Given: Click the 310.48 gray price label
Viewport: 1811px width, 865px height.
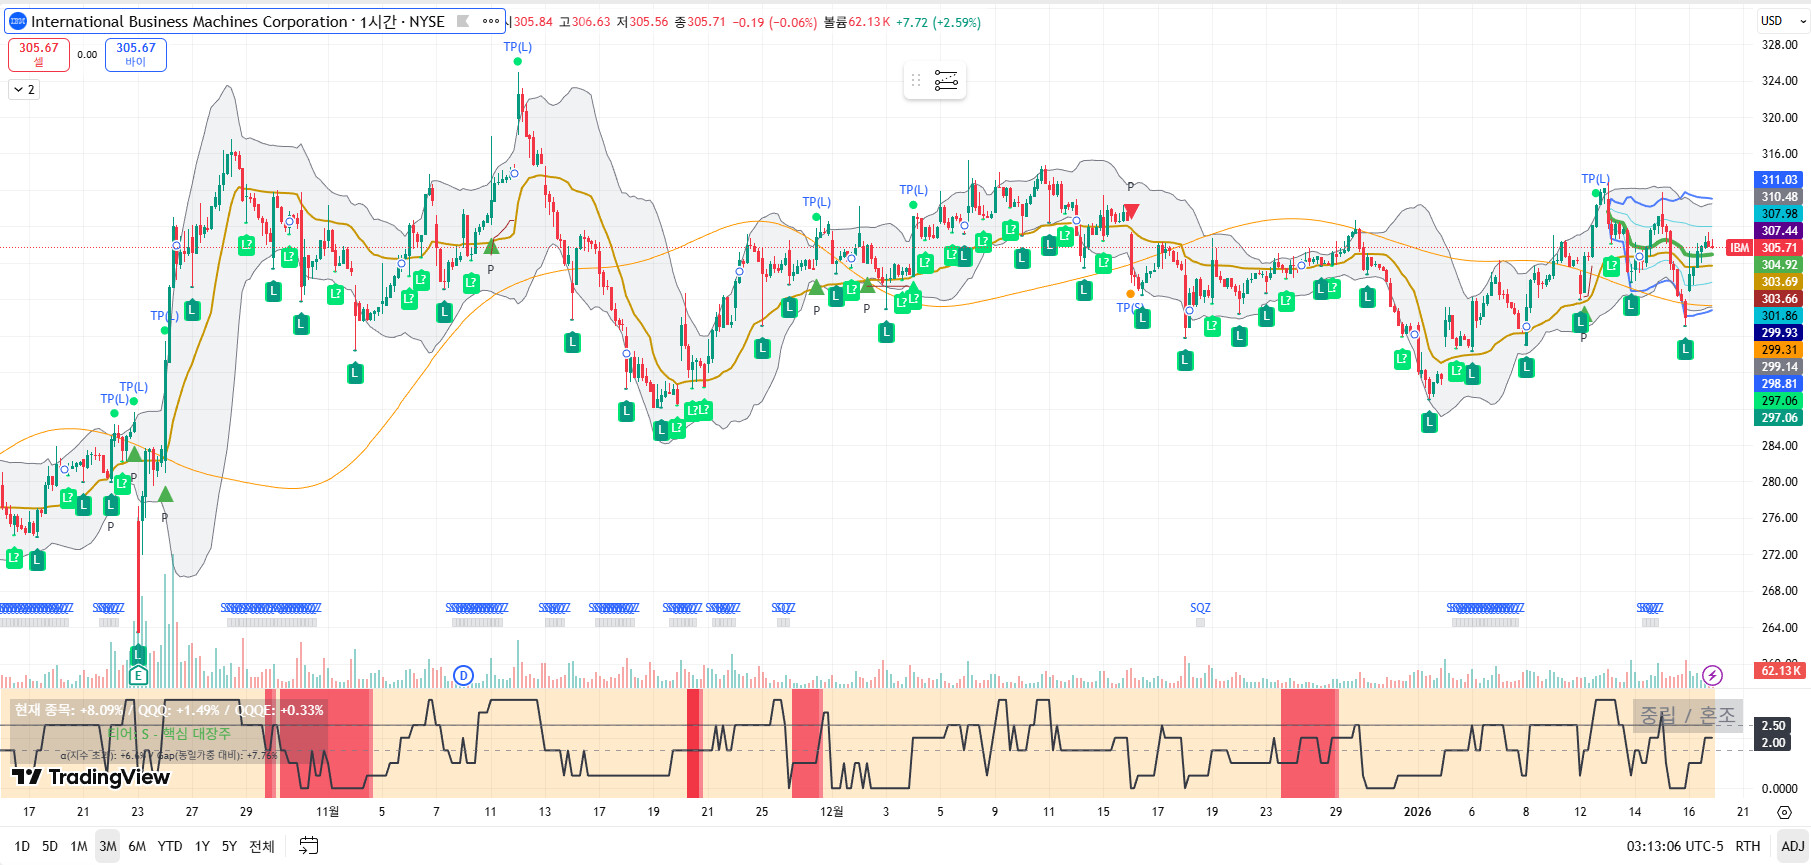Looking at the screenshot, I should point(1780,197).
